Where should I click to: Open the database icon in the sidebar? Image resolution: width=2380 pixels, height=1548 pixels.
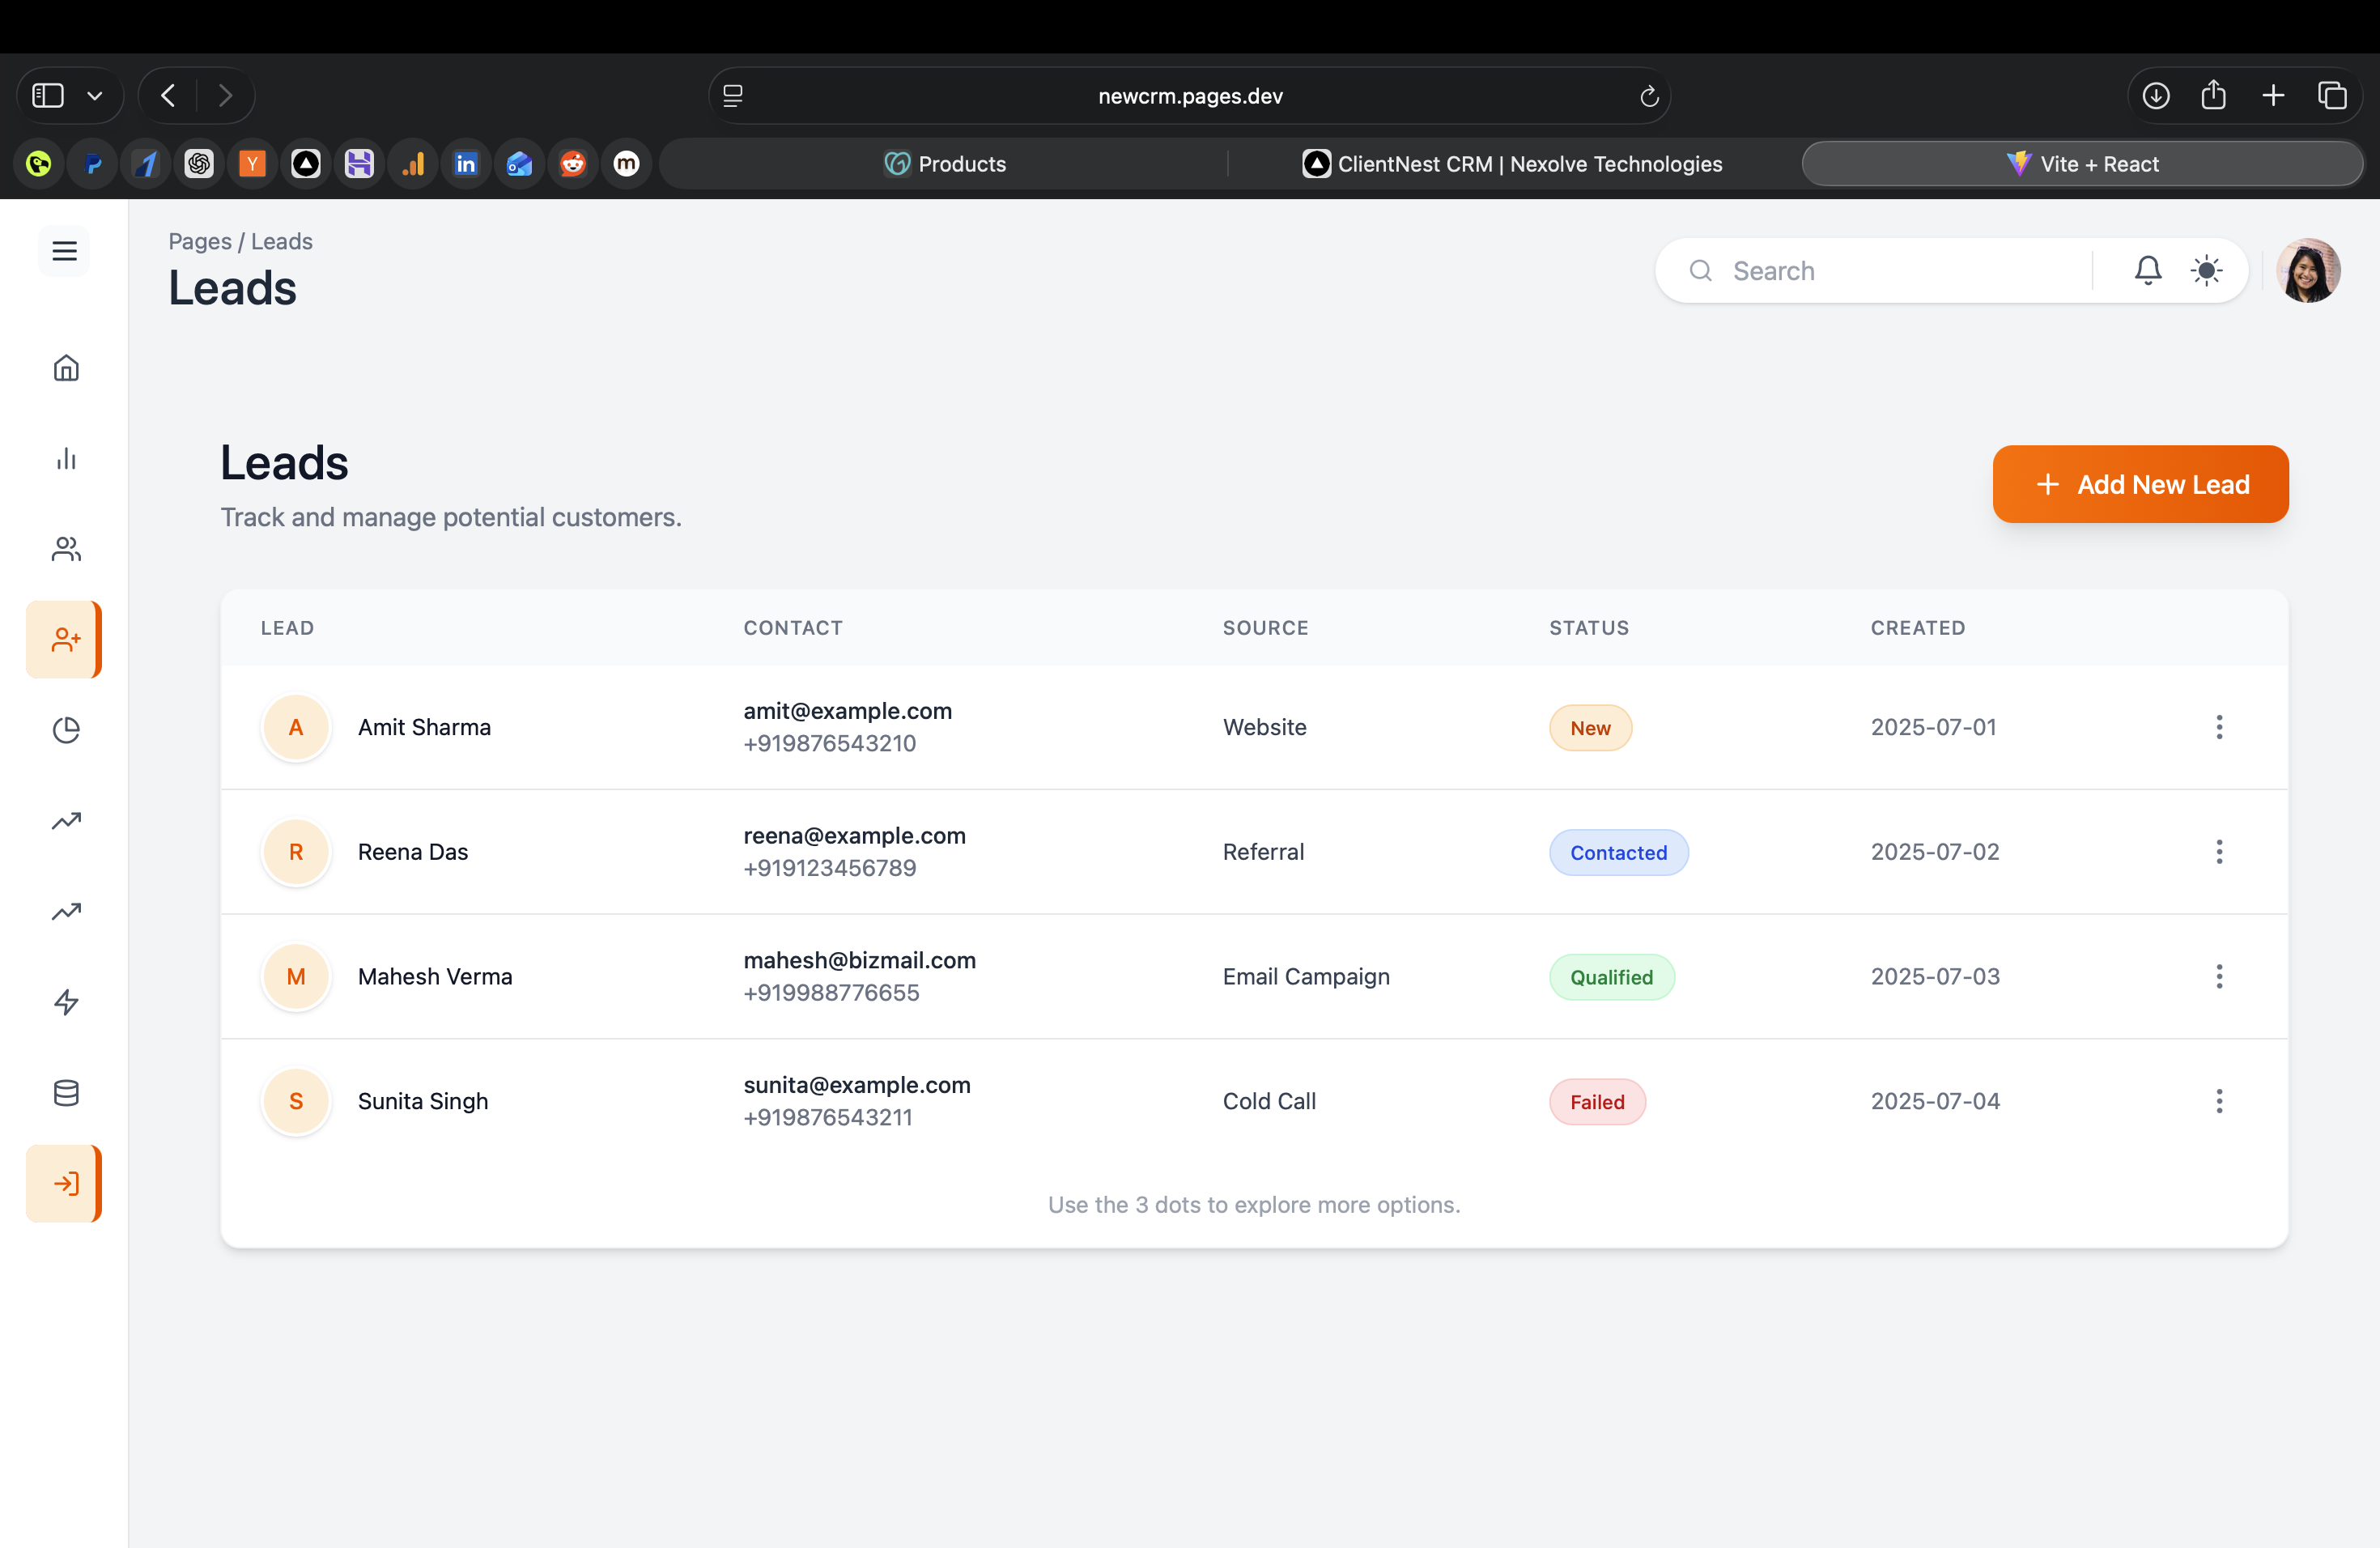pos(65,1092)
